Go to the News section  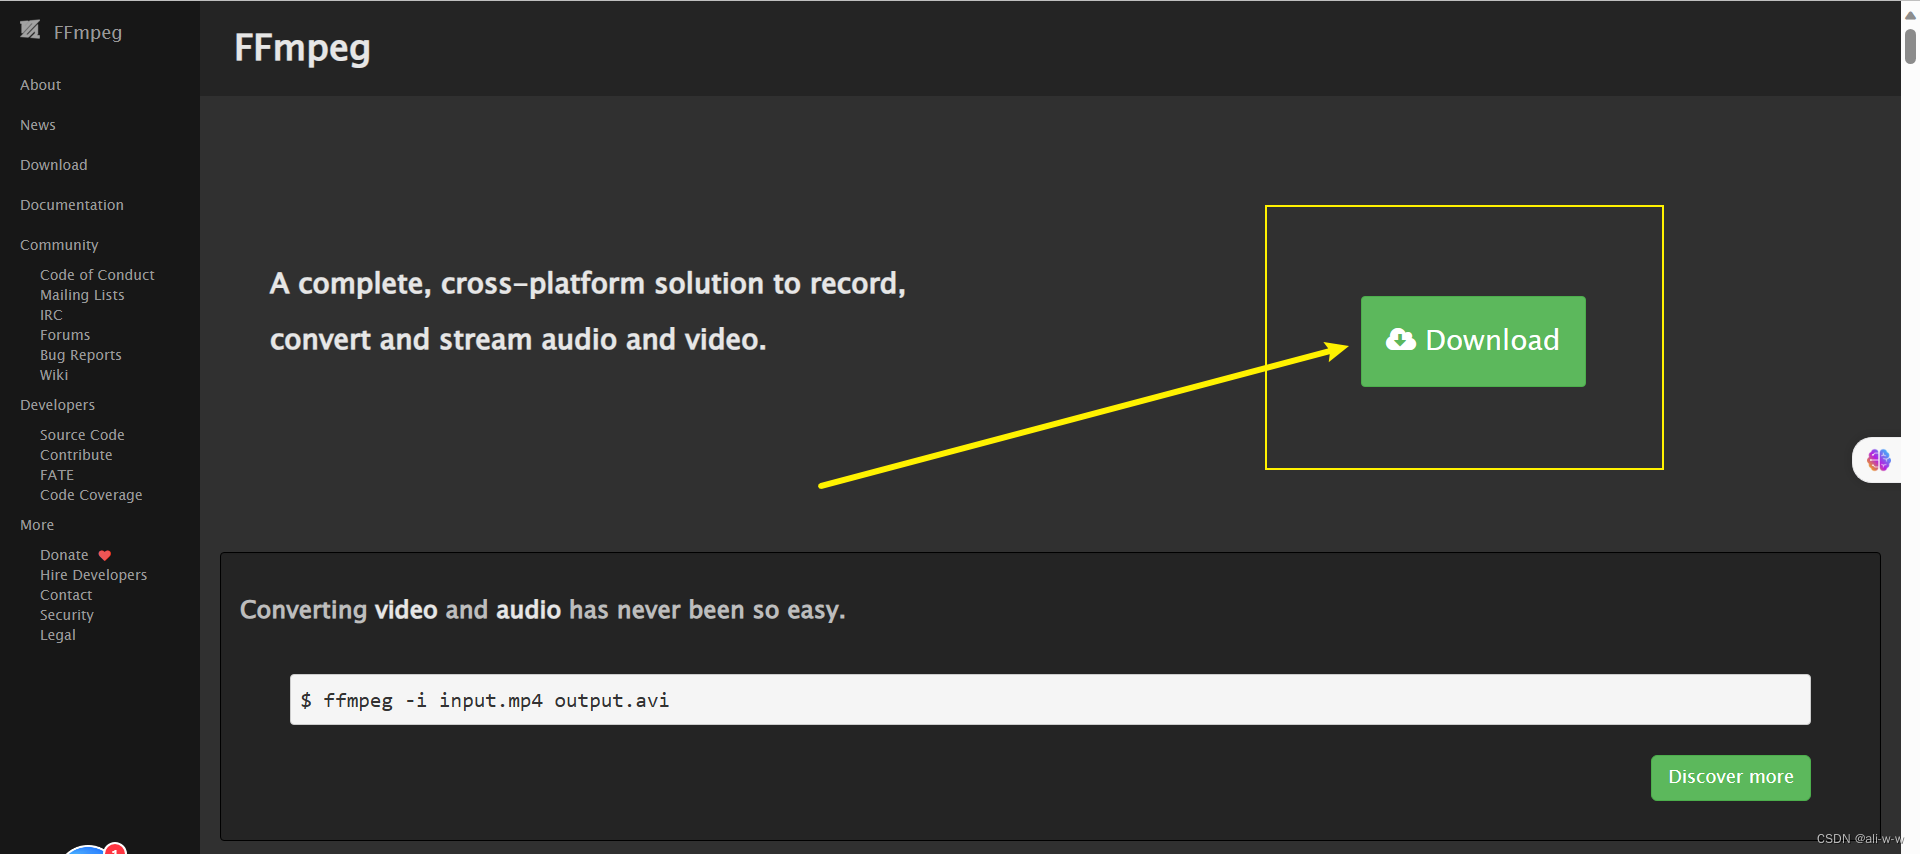pos(38,125)
